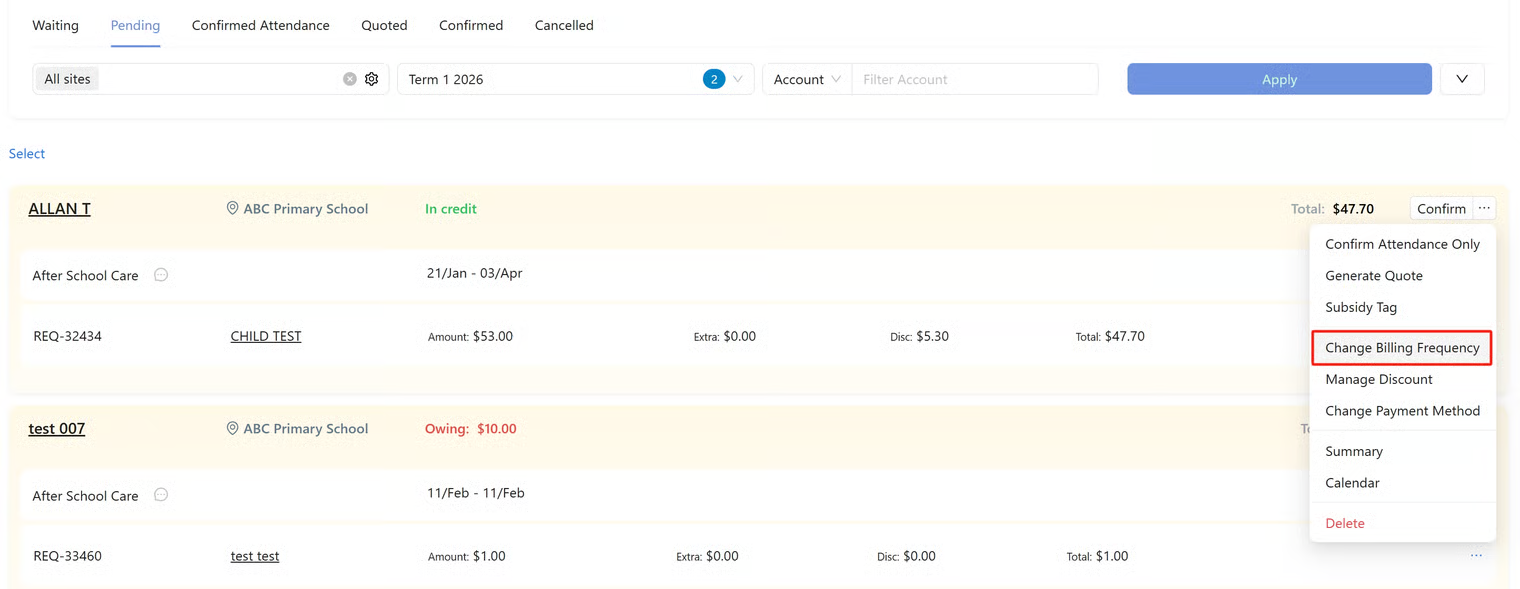The image size is (1520, 589).
Task: Choose Change Billing Frequency from the menu
Action: [1402, 348]
